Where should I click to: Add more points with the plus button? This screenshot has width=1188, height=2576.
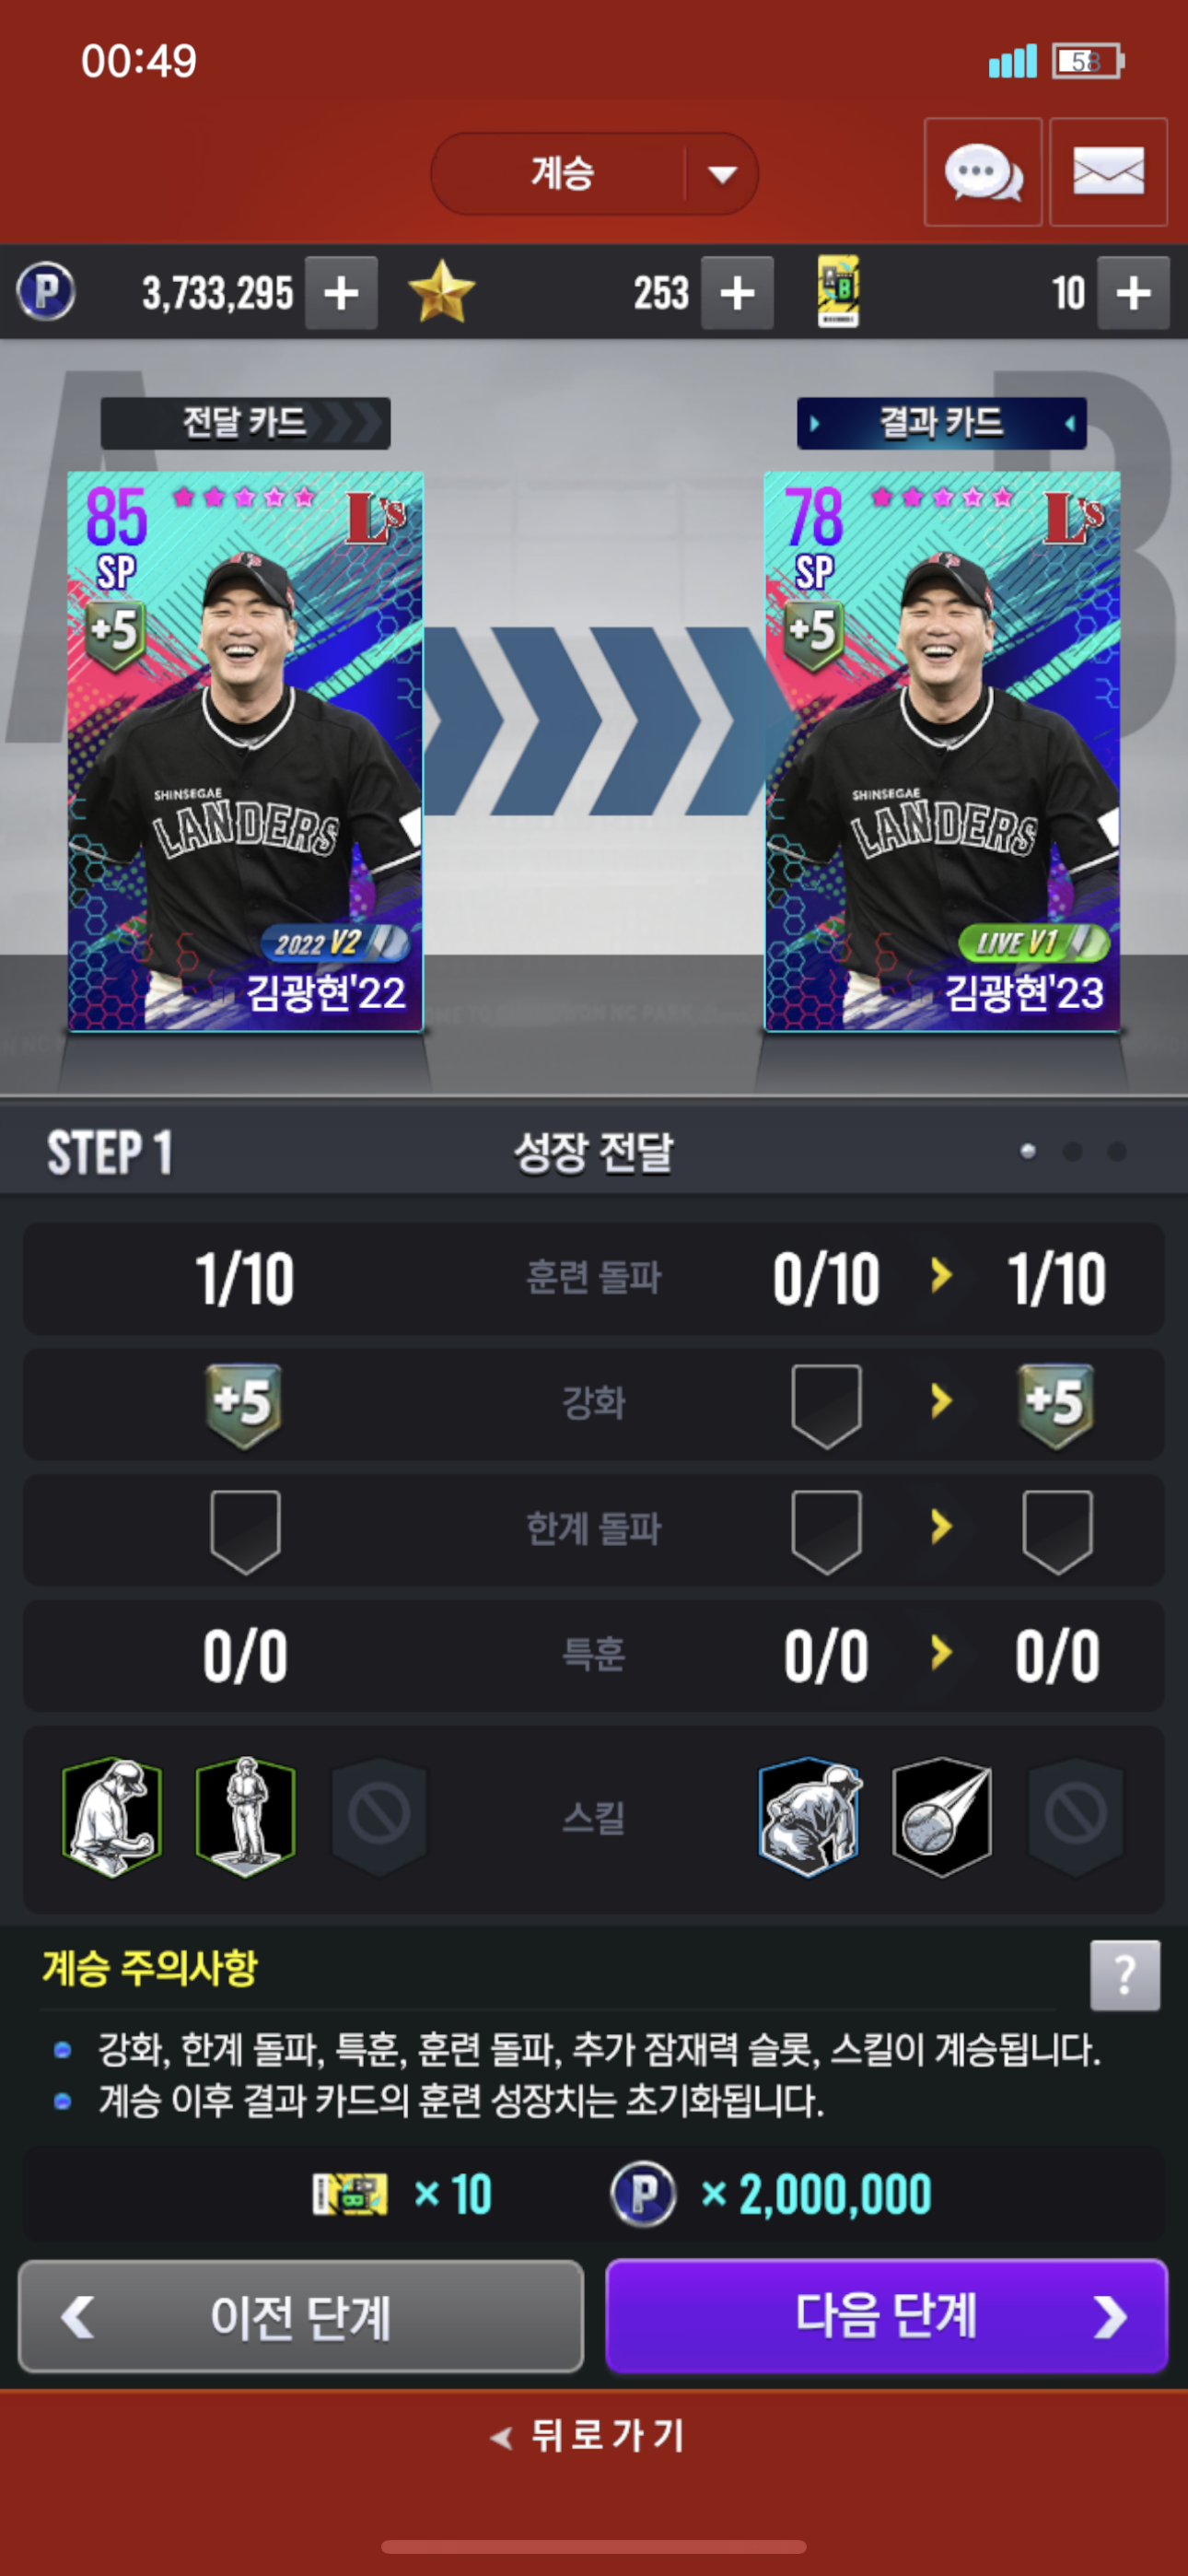click(341, 293)
